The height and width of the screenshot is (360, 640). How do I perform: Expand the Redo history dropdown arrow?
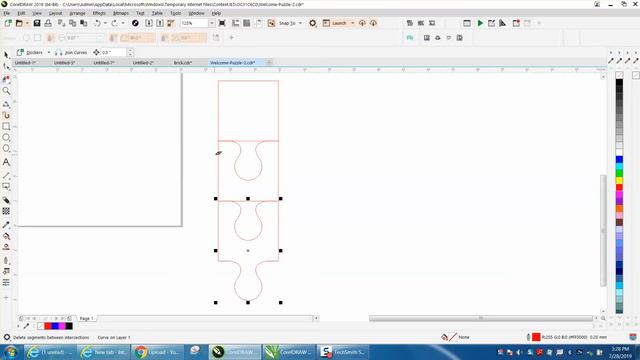122,23
